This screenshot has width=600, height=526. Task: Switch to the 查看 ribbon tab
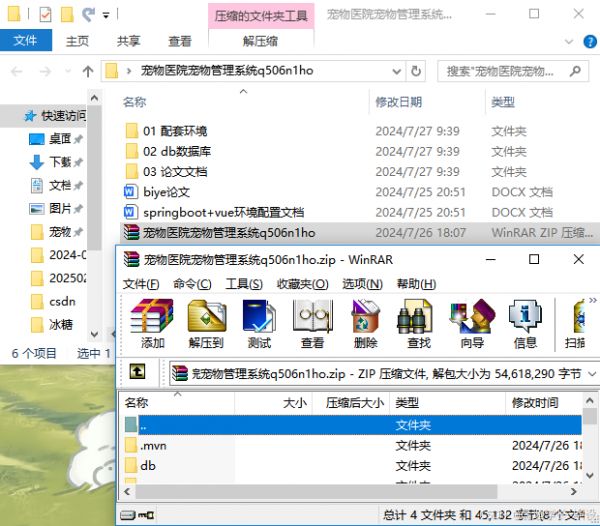(180, 41)
